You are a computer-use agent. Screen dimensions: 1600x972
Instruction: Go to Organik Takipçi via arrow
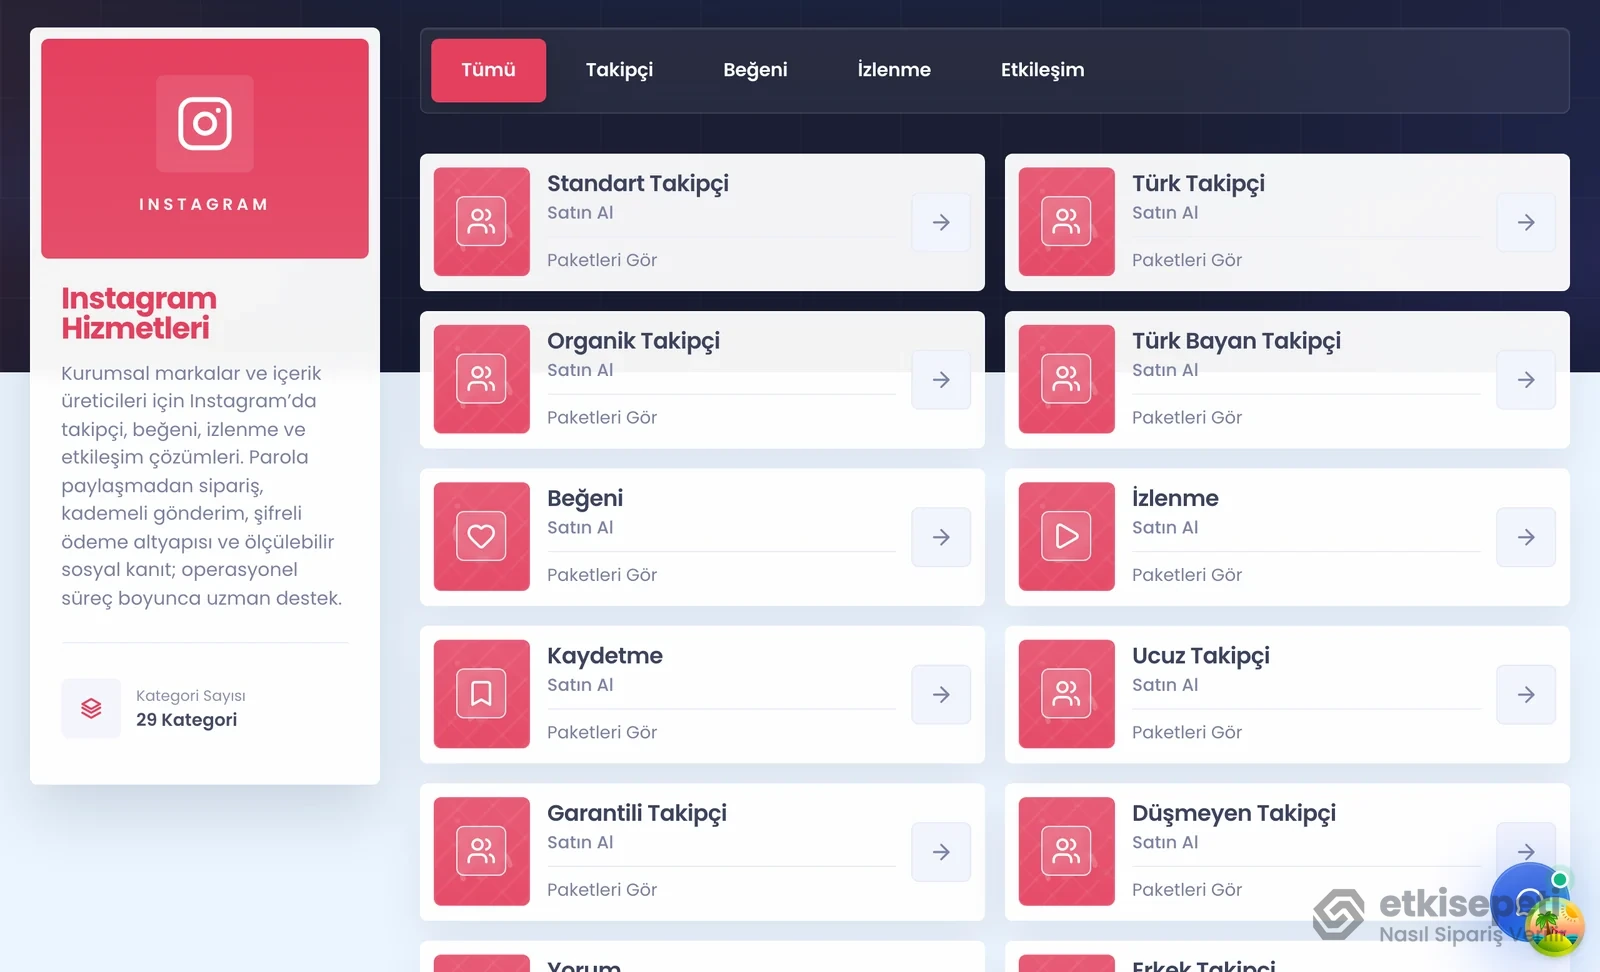[x=941, y=380]
